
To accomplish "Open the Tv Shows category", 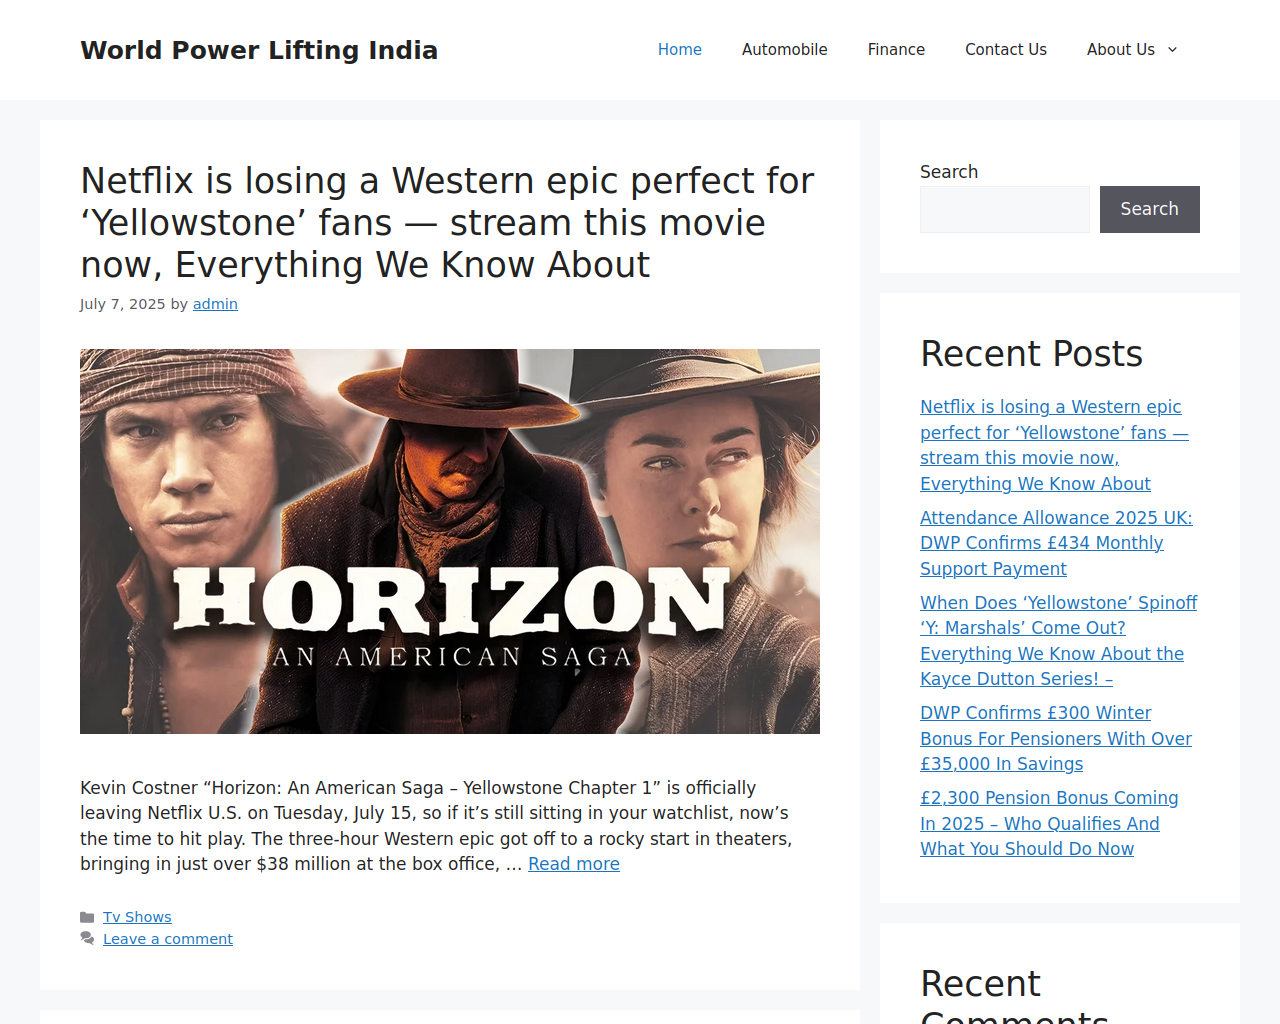I will pyautogui.click(x=137, y=917).
